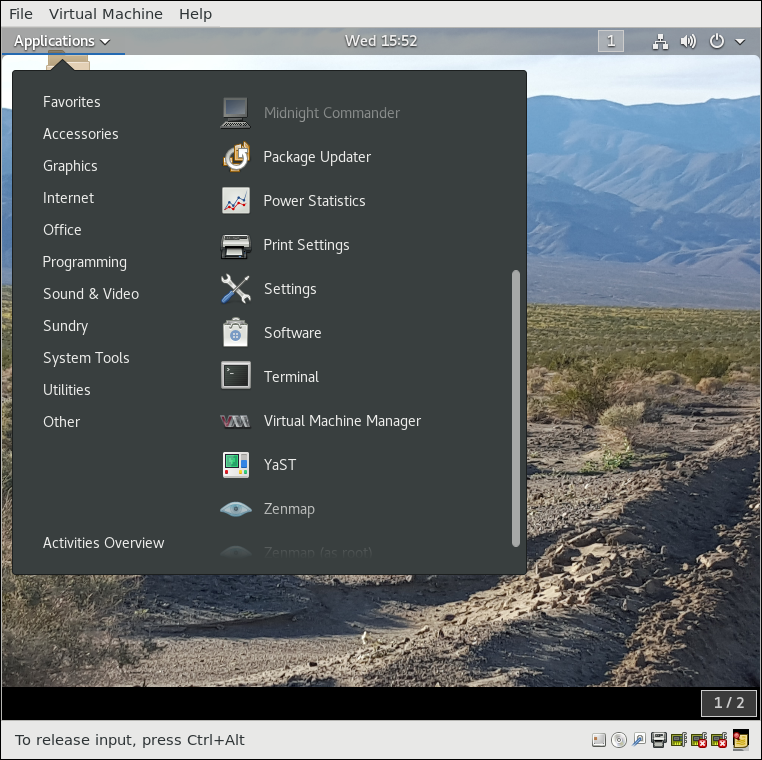
Task: Select the System Tools category
Action: click(86, 358)
